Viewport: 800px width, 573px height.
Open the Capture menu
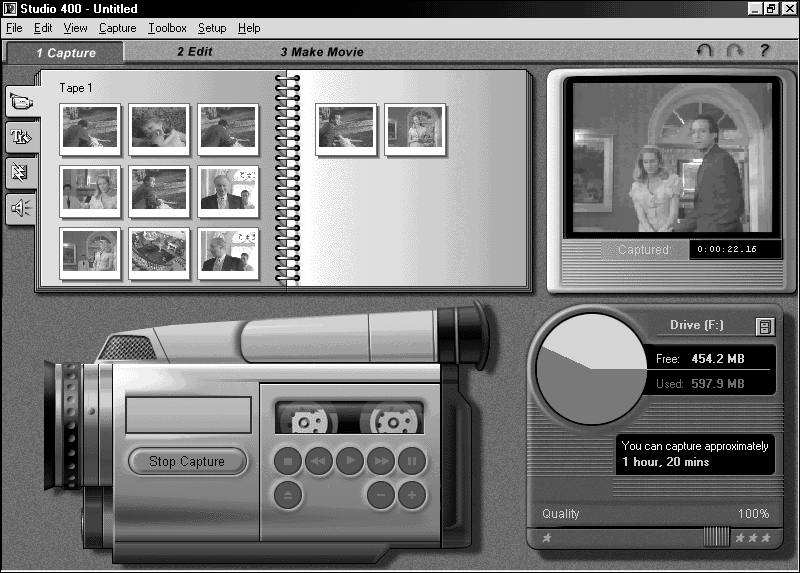click(x=117, y=28)
